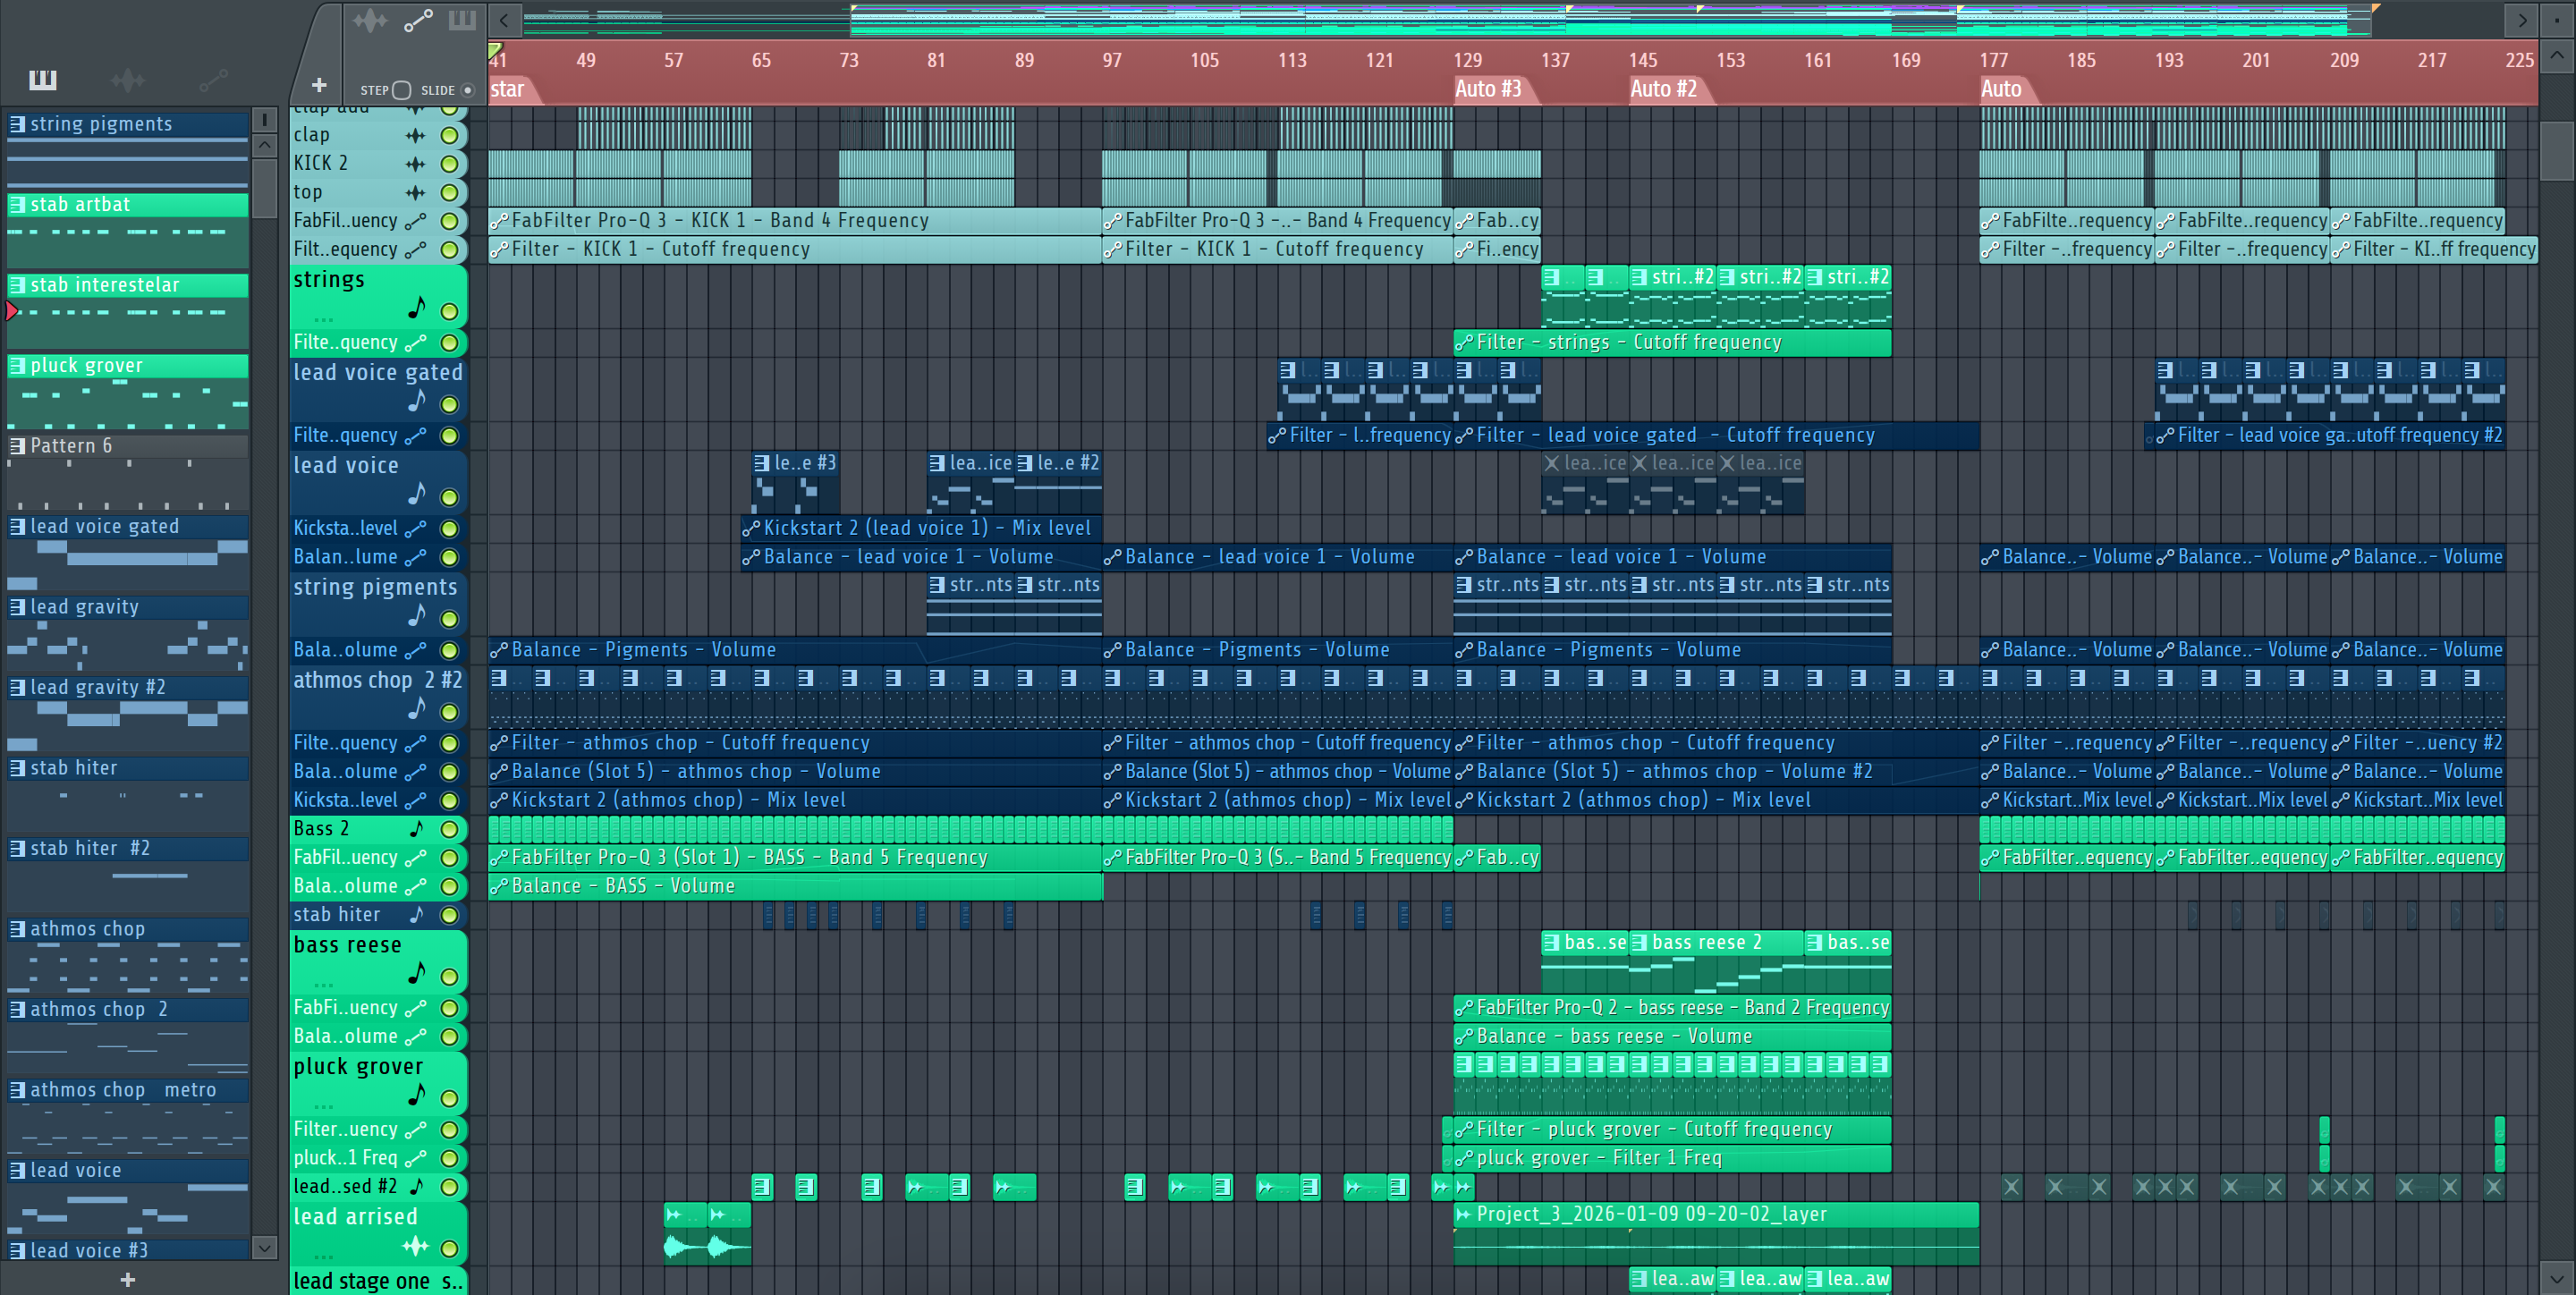Click playlist vertical scroll down arrow
This screenshot has width=2576, height=1295.
click(x=2557, y=1277)
